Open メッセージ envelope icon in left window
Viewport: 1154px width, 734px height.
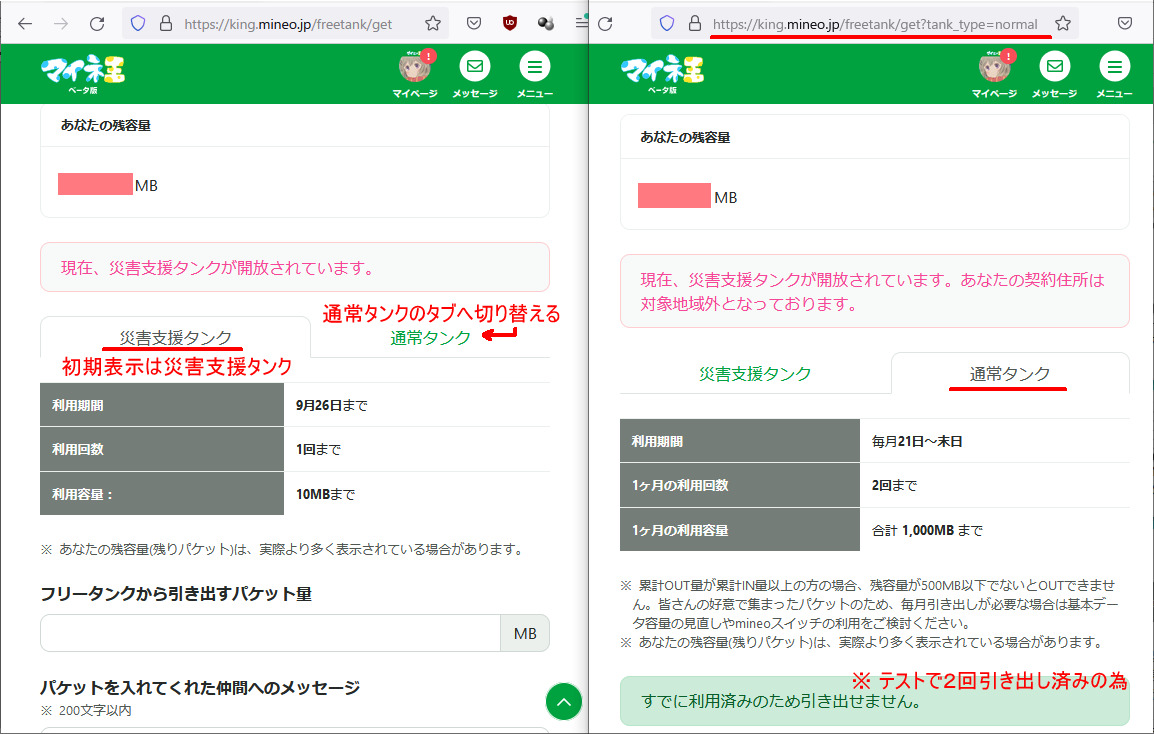point(475,68)
